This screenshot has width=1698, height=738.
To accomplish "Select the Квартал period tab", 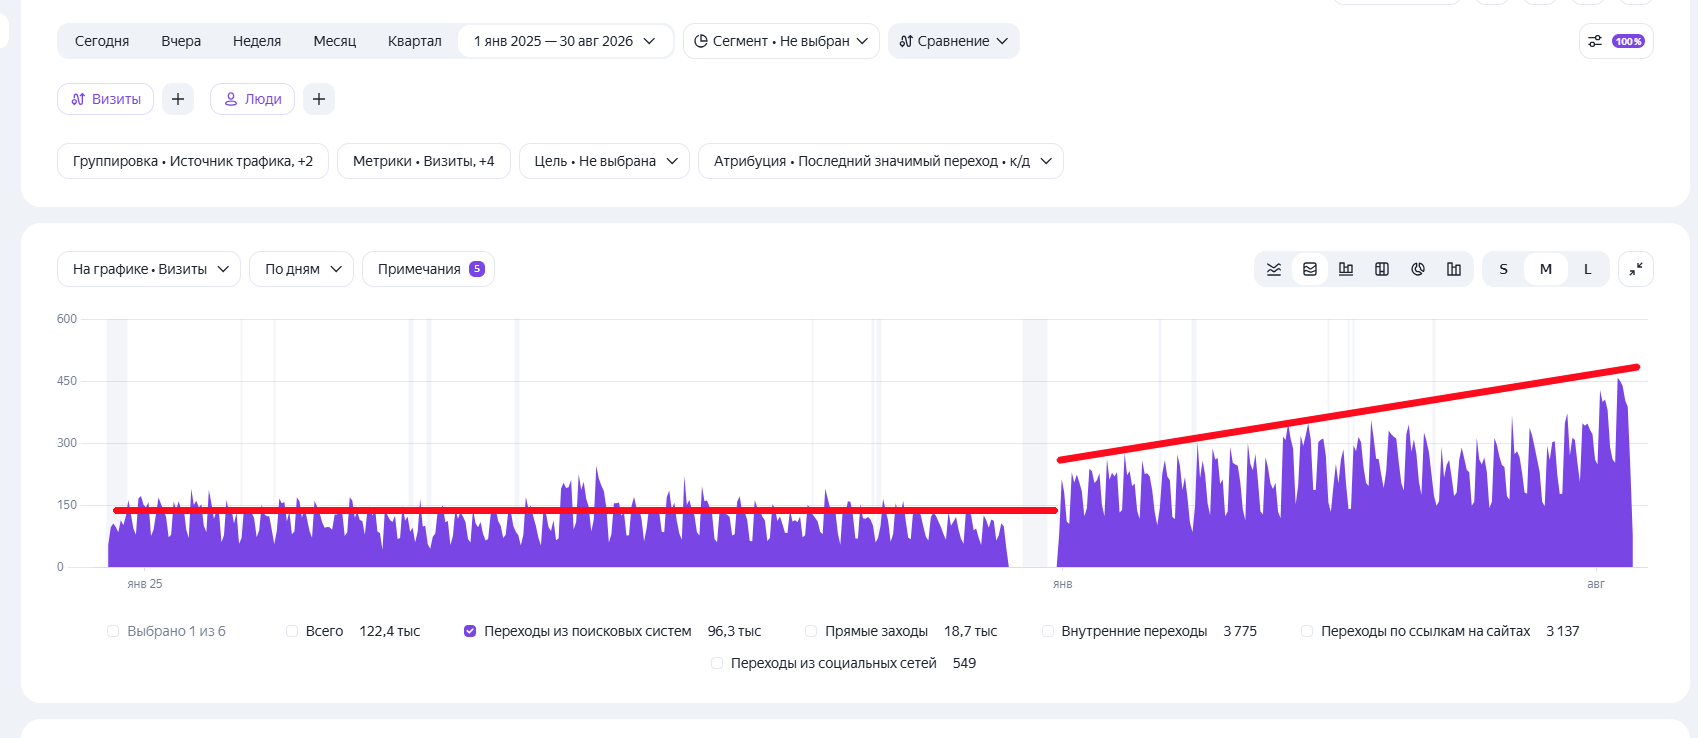I will click(x=415, y=41).
